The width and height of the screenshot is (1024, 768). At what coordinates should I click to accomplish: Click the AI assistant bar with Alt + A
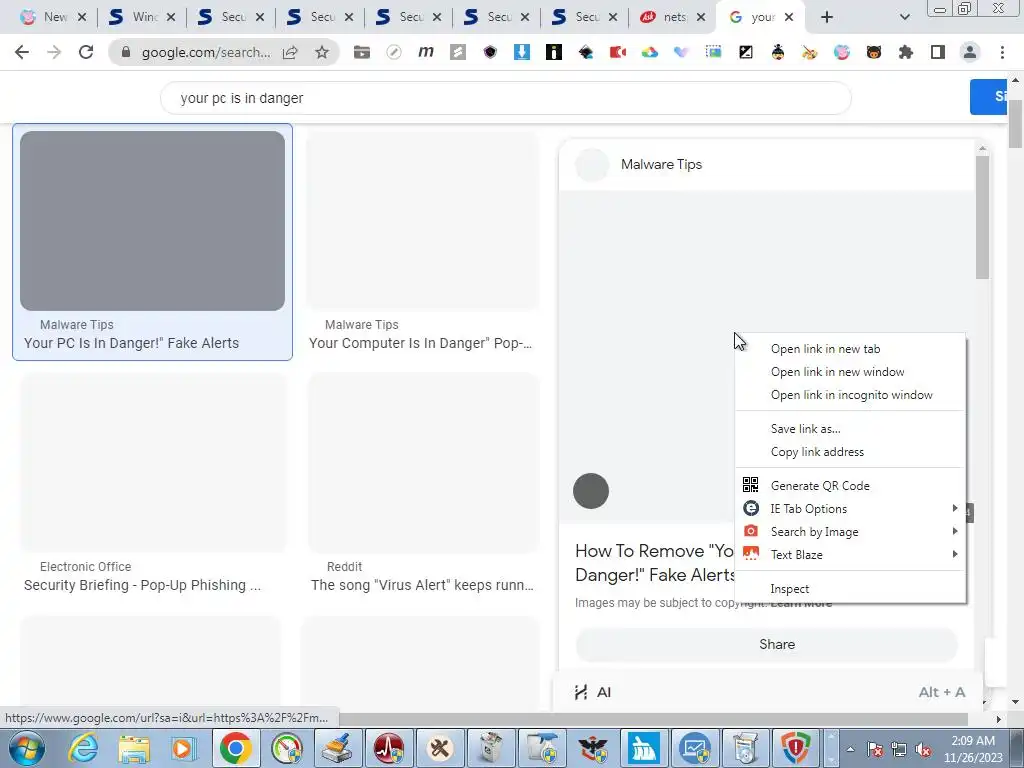(768, 692)
